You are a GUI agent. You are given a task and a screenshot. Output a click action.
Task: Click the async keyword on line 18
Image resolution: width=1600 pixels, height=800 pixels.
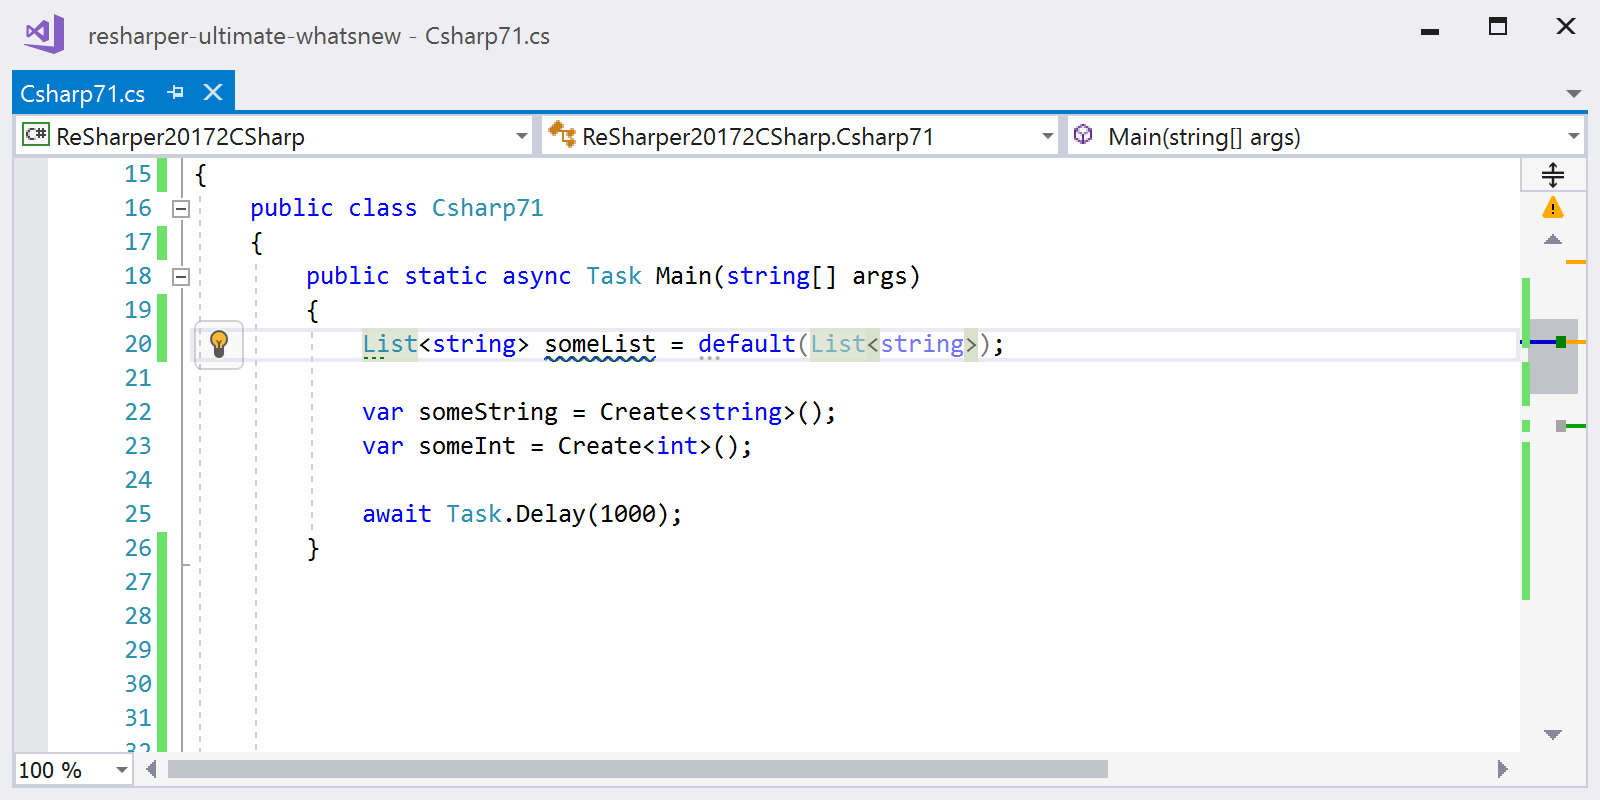click(537, 276)
